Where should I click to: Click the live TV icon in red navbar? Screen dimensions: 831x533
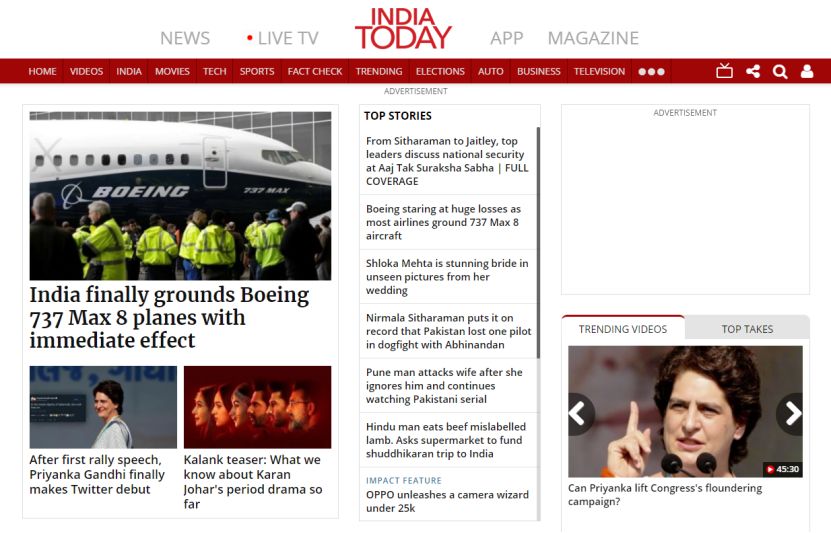pos(725,71)
